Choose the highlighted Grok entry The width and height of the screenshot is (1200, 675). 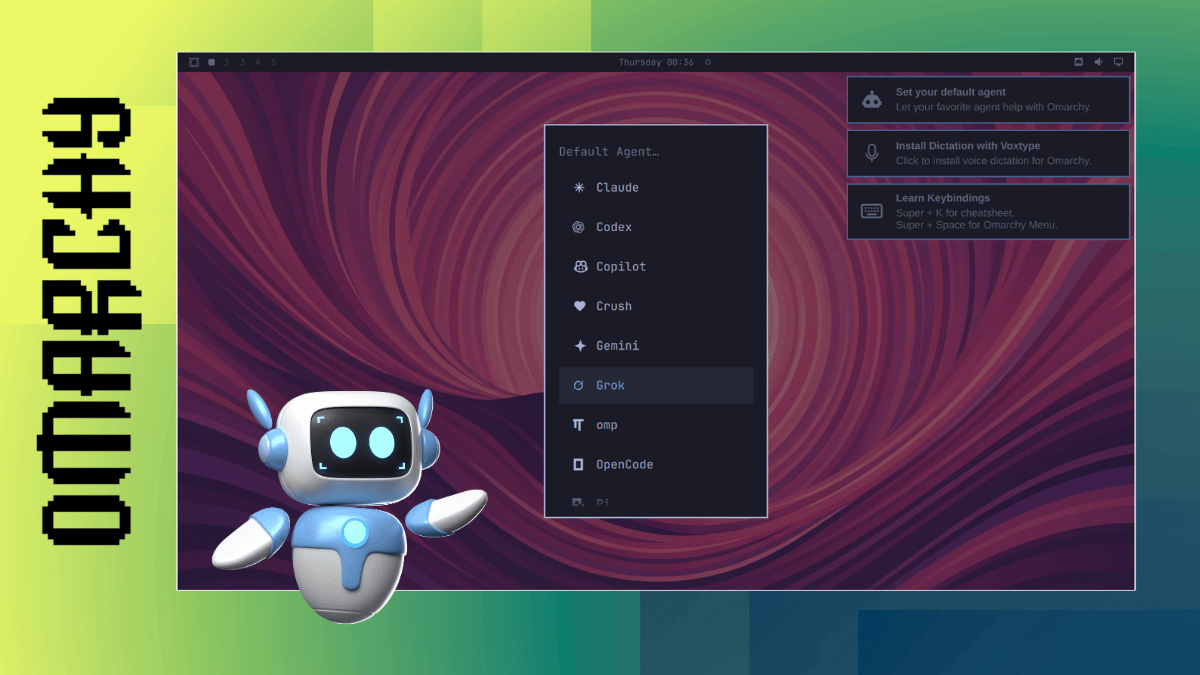pyautogui.click(x=656, y=385)
